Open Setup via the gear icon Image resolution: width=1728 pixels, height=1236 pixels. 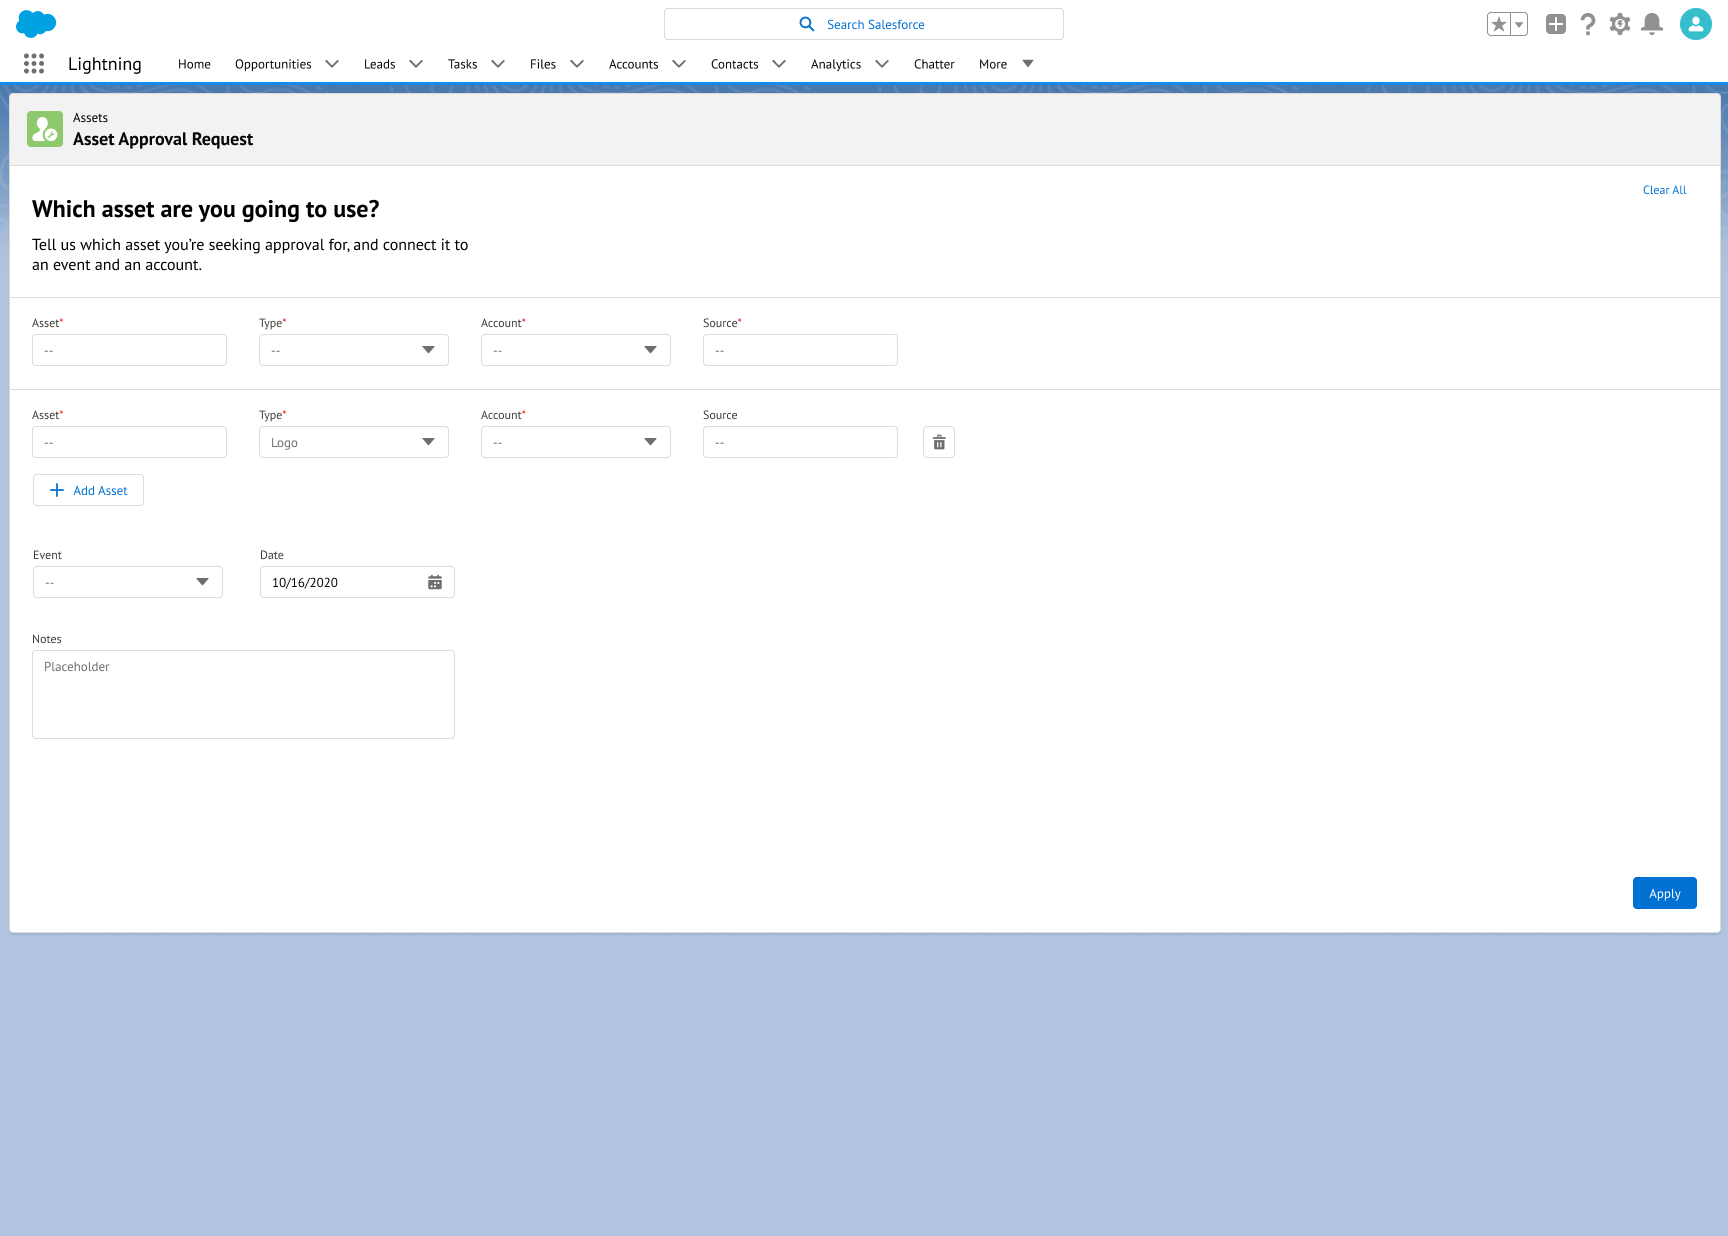[x=1620, y=24]
